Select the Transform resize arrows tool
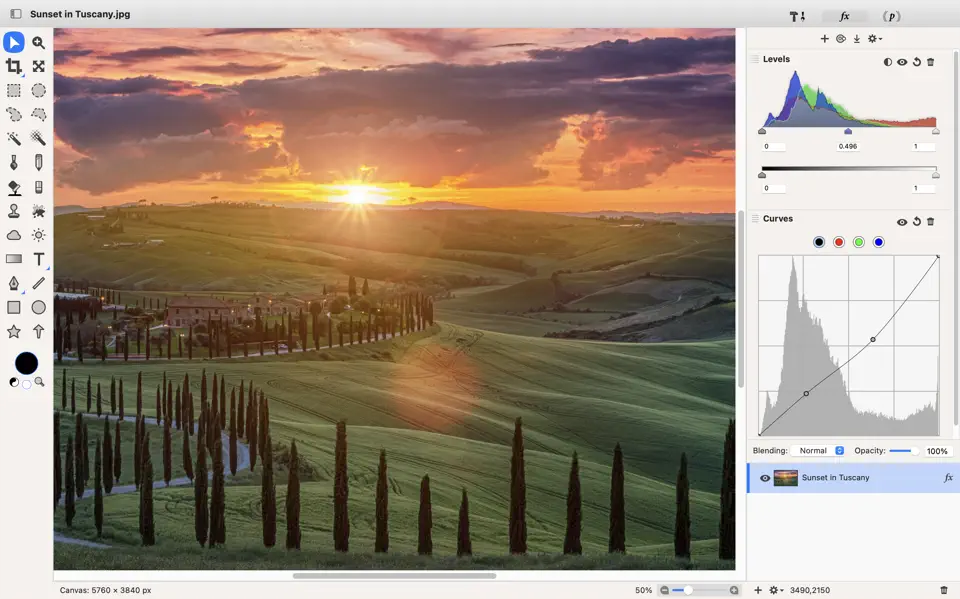 coord(39,66)
